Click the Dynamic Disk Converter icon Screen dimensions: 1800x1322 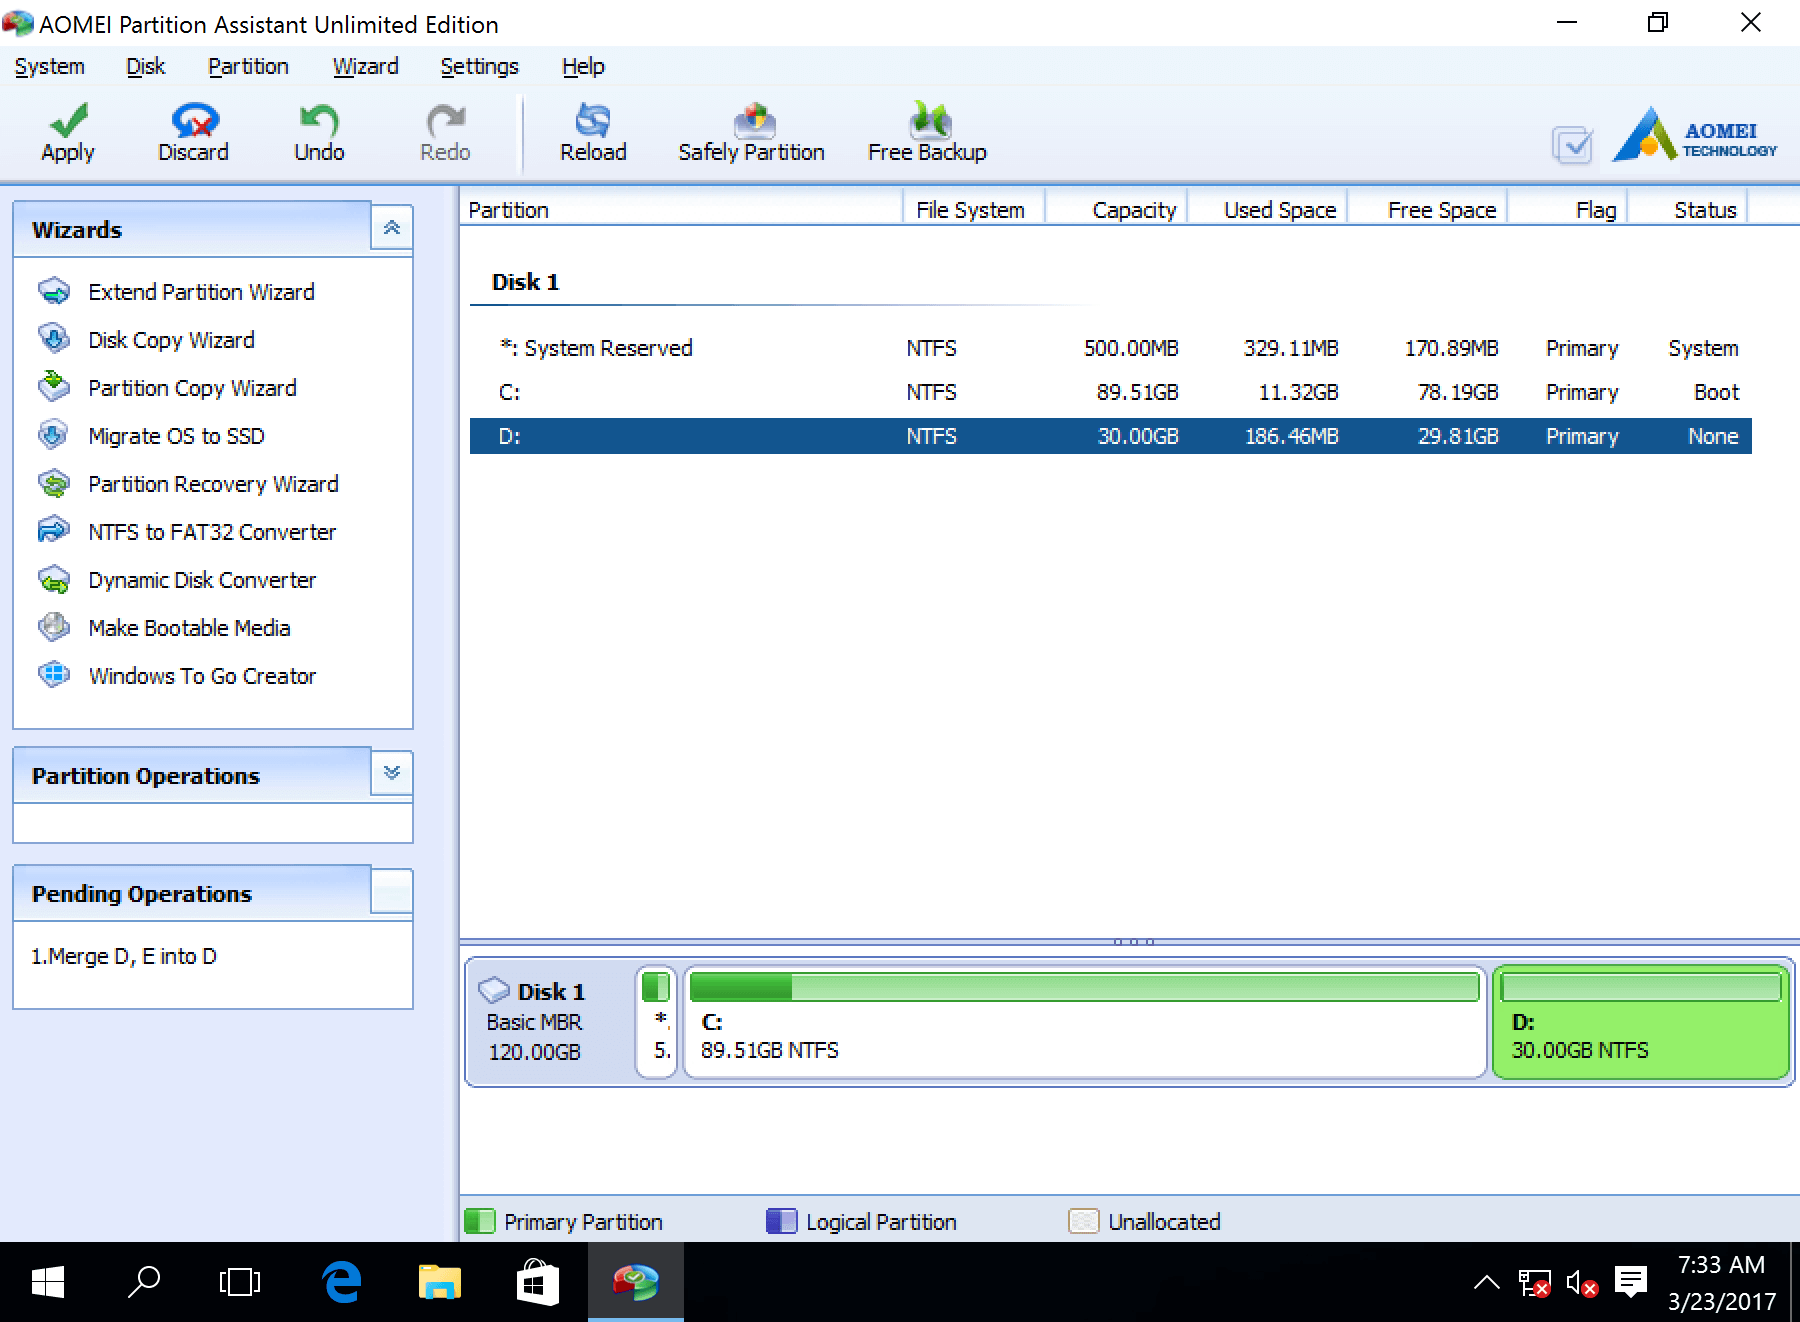click(x=54, y=579)
